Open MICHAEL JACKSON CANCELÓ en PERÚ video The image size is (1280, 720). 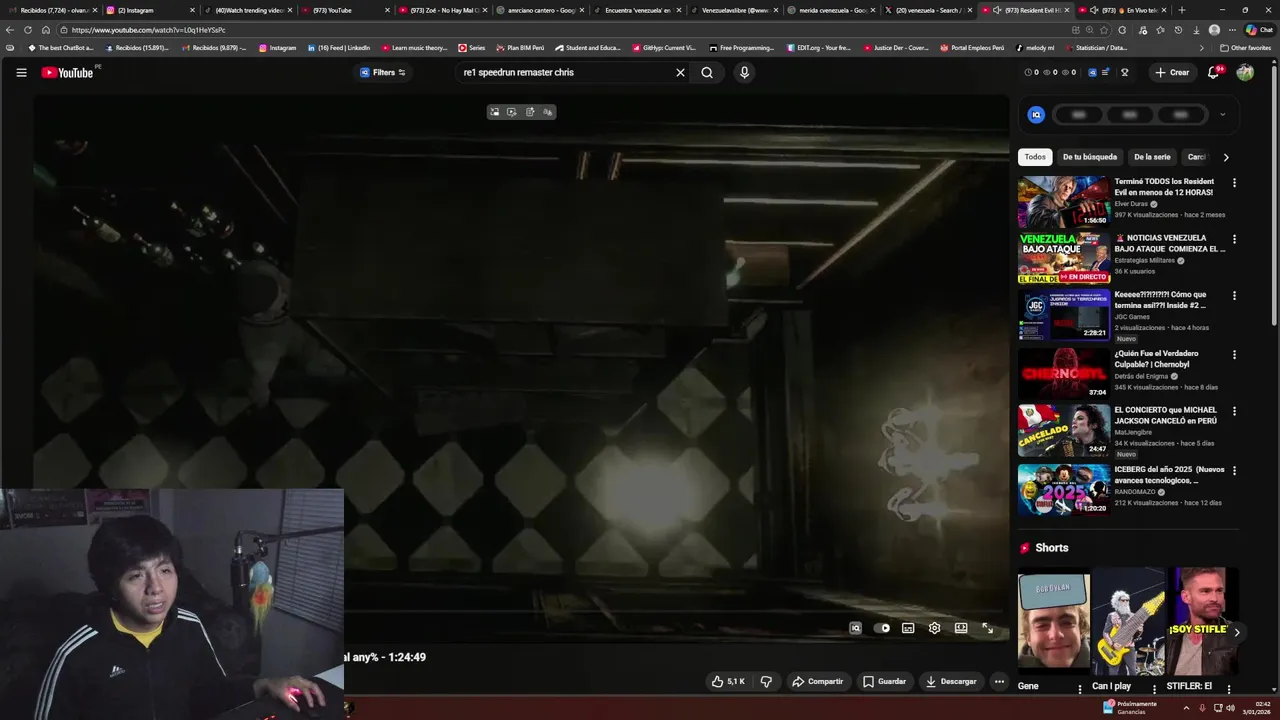tap(1064, 430)
